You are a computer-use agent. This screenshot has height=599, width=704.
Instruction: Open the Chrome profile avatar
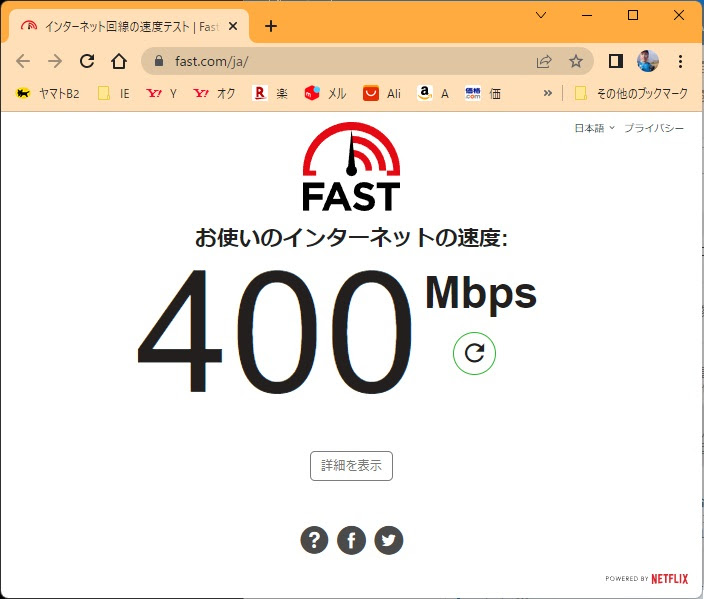(648, 61)
